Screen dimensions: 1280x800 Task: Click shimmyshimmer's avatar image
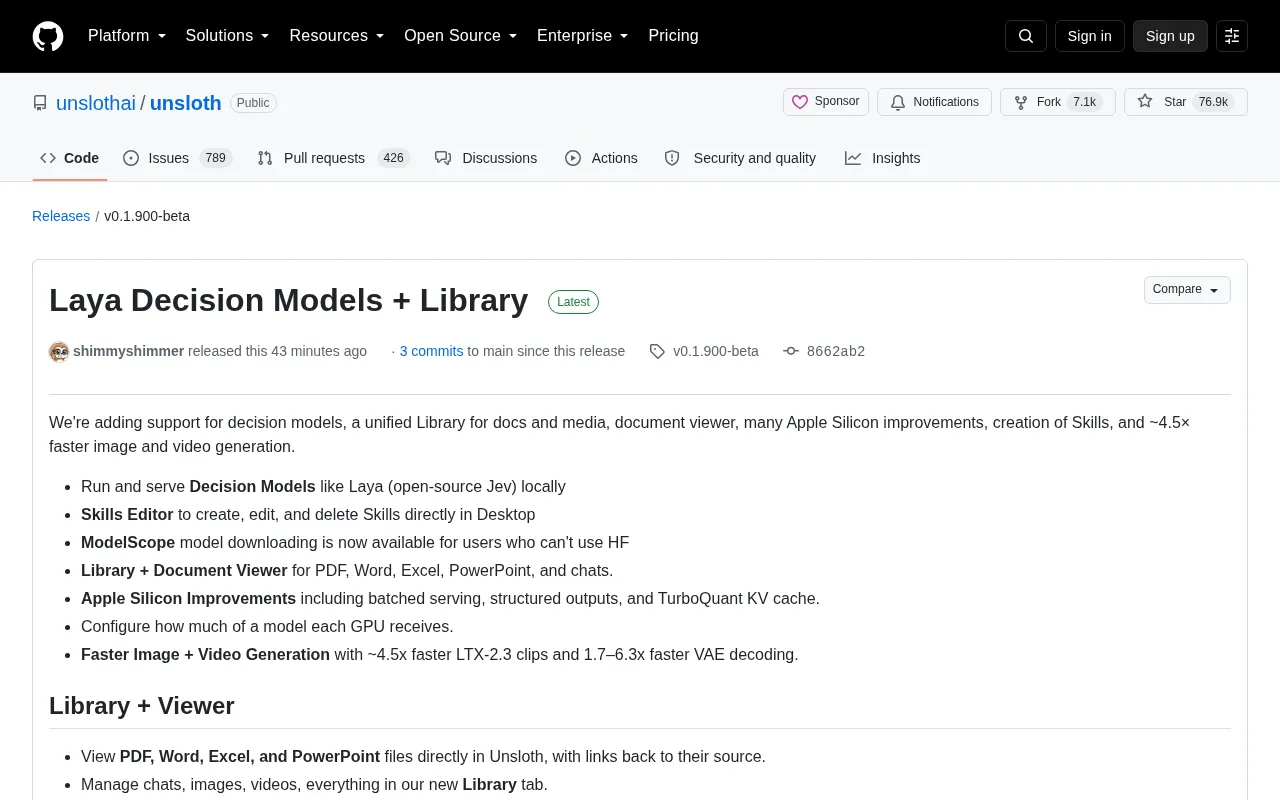(59, 351)
